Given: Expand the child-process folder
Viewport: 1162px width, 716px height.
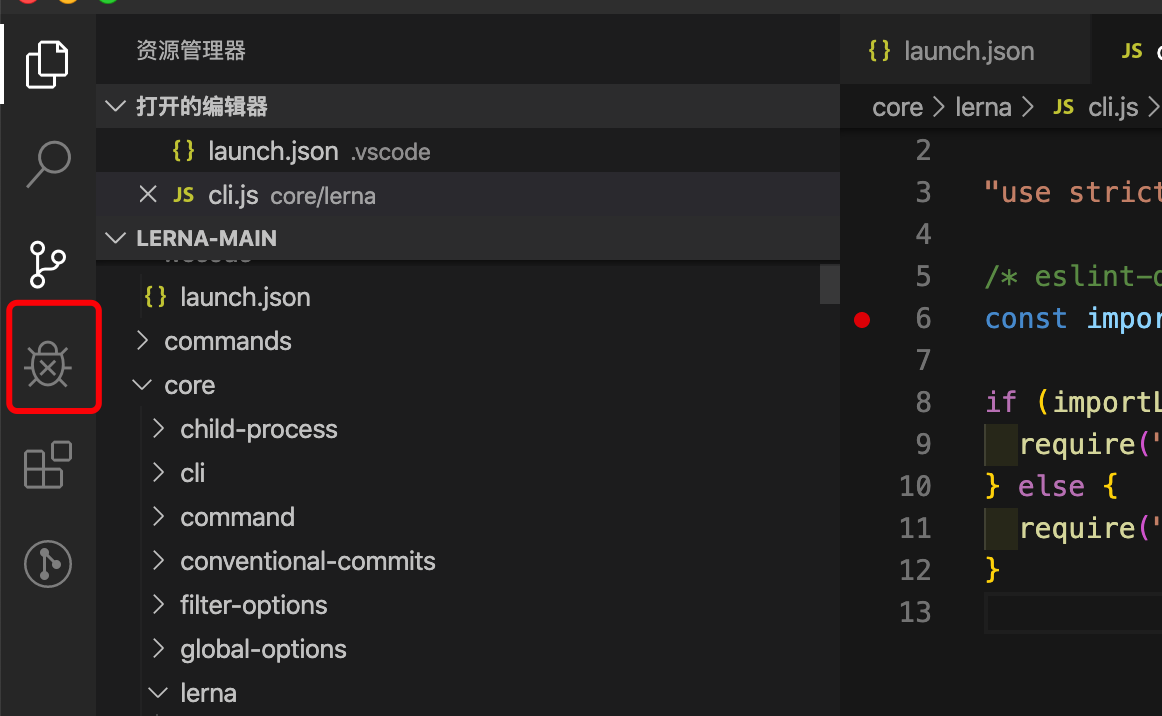Looking at the screenshot, I should 258,429.
